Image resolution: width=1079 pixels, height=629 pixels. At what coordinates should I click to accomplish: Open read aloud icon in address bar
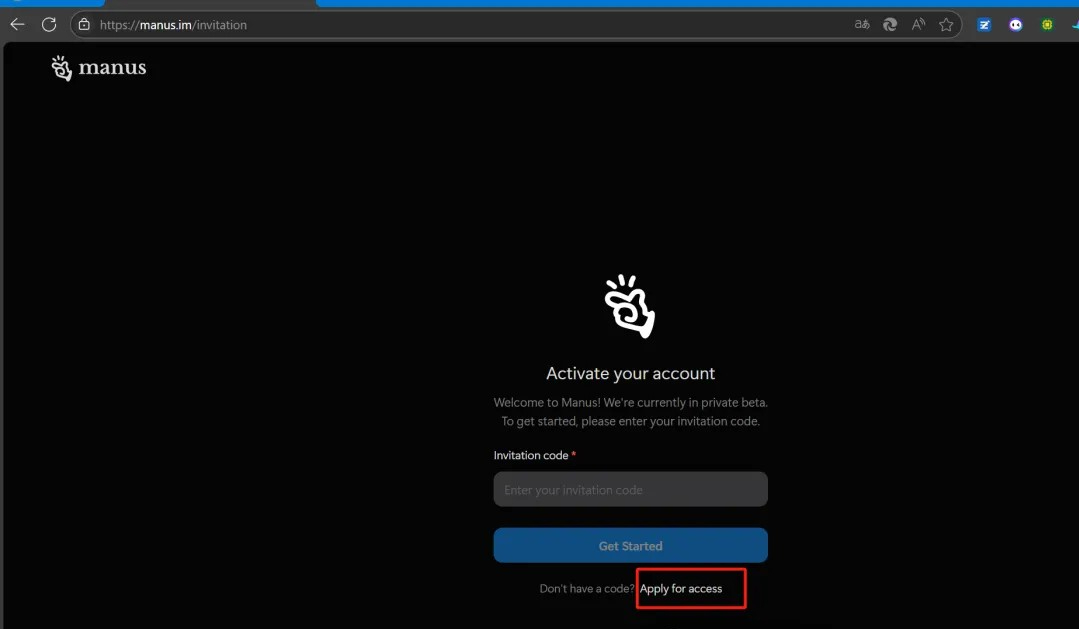click(918, 25)
